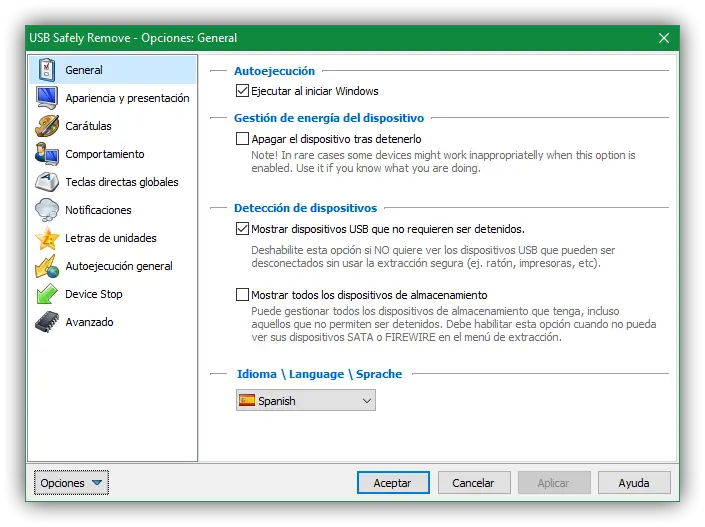Close the Opciones dialog window
This screenshot has height=527, width=705.
click(x=664, y=38)
